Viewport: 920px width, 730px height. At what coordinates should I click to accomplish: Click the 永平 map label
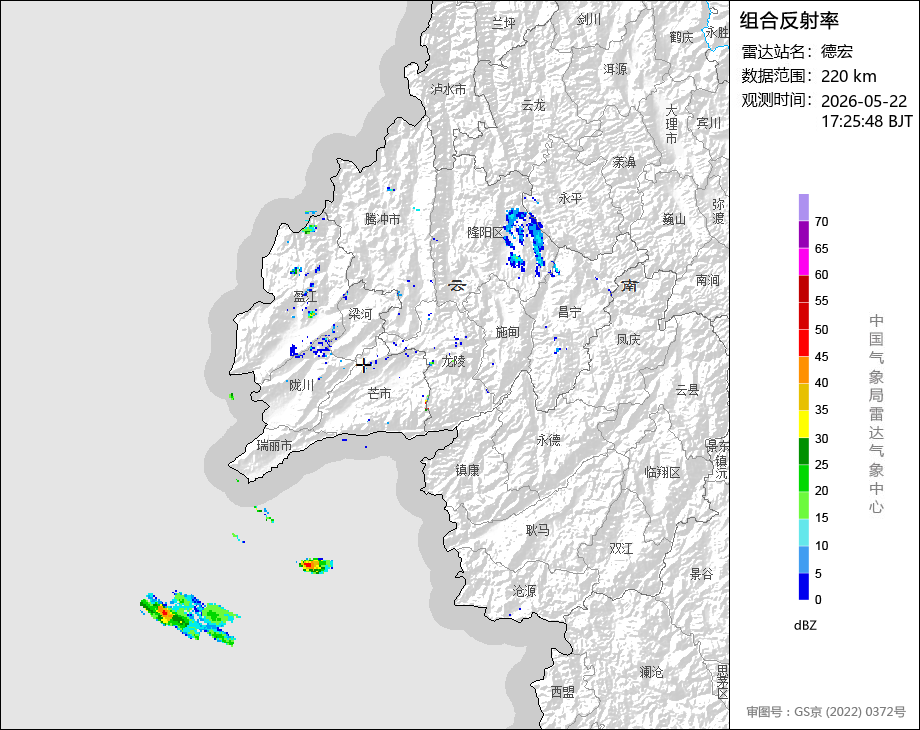(570, 198)
